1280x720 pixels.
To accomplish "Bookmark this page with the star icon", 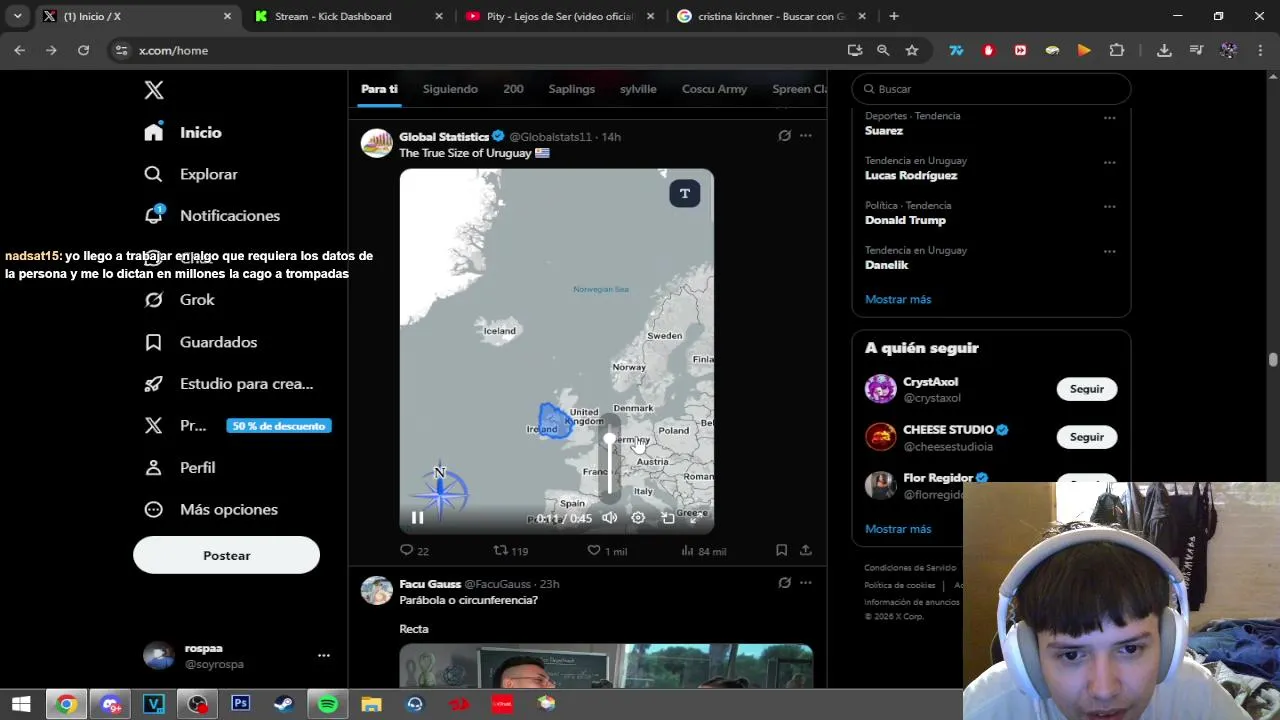I will point(912,50).
